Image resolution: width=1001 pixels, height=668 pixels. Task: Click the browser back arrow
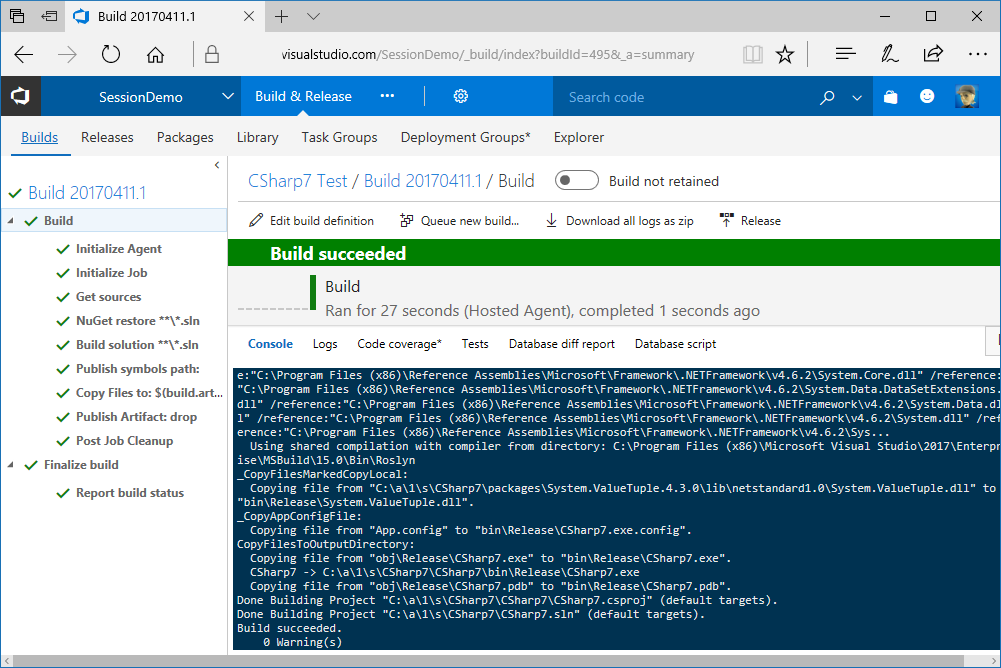[24, 54]
